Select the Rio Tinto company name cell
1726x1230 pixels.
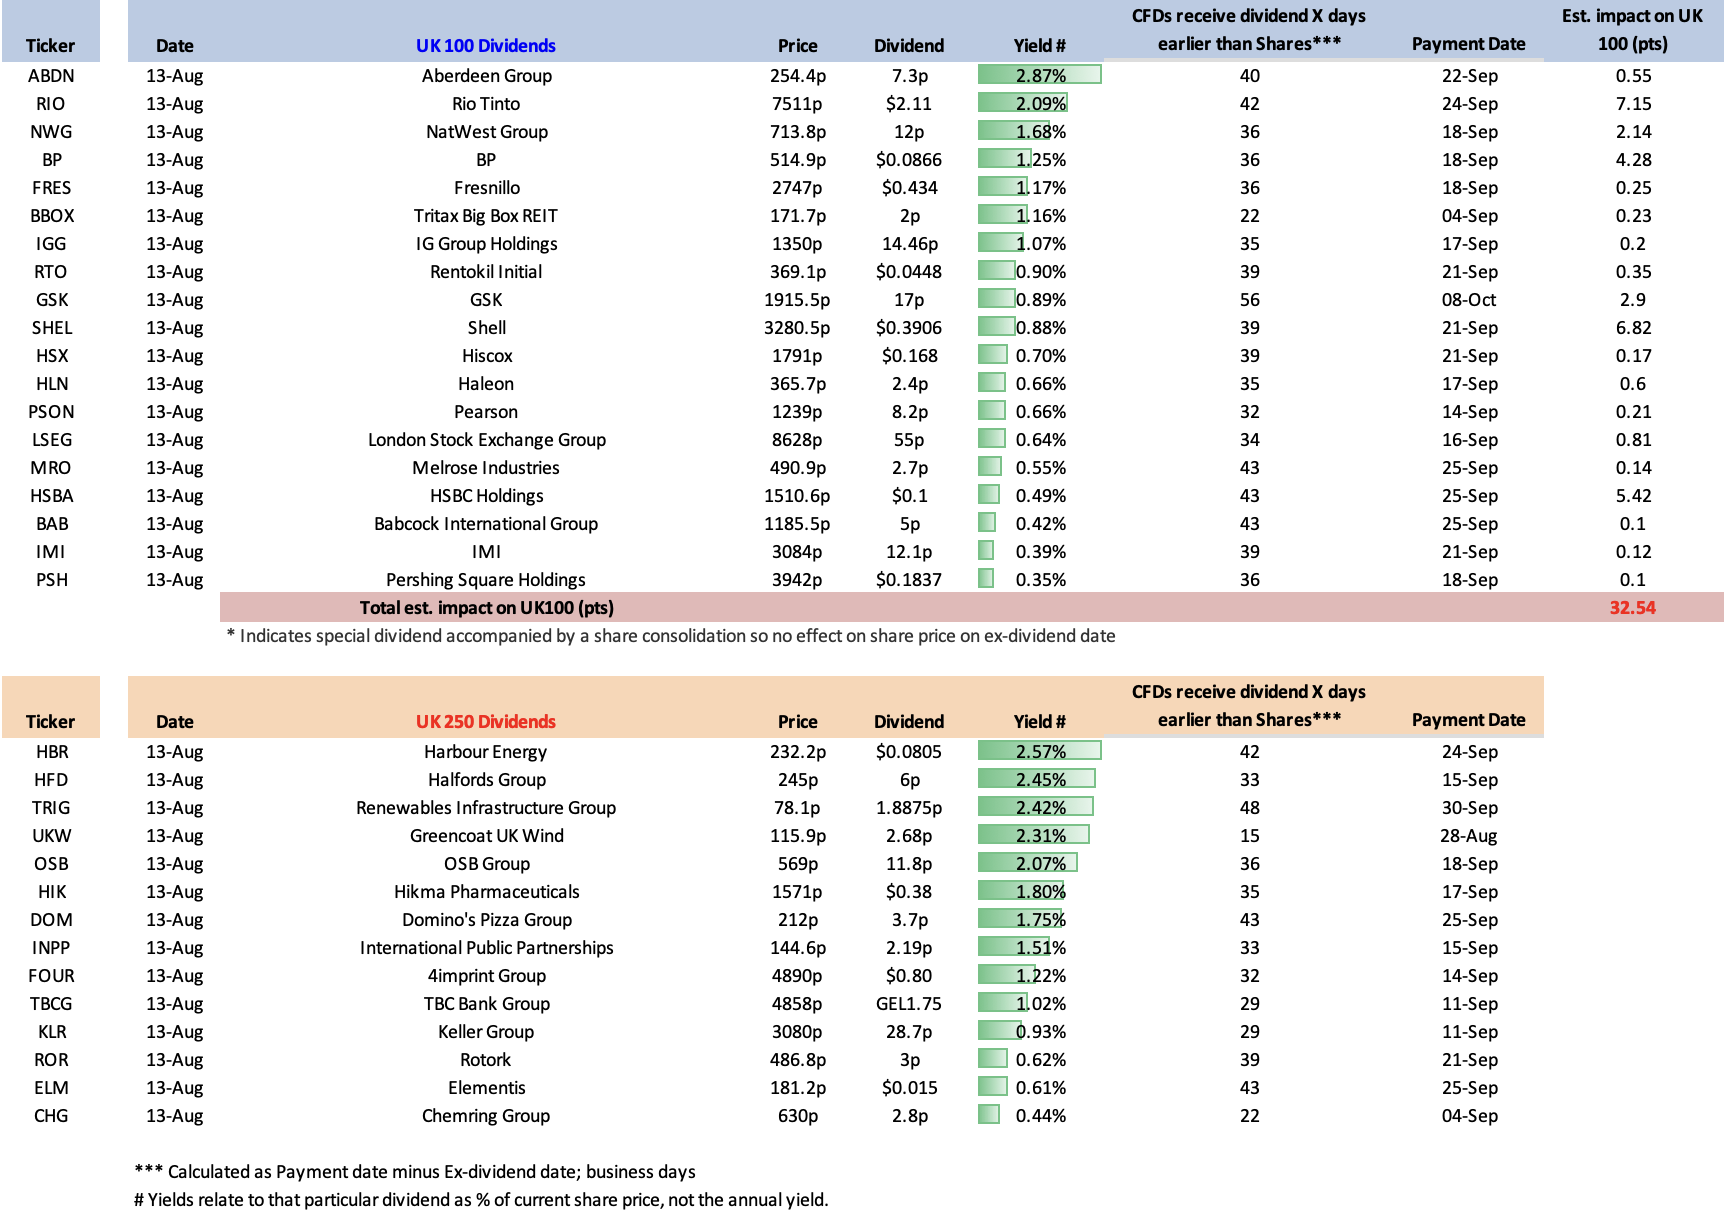[x=486, y=104]
